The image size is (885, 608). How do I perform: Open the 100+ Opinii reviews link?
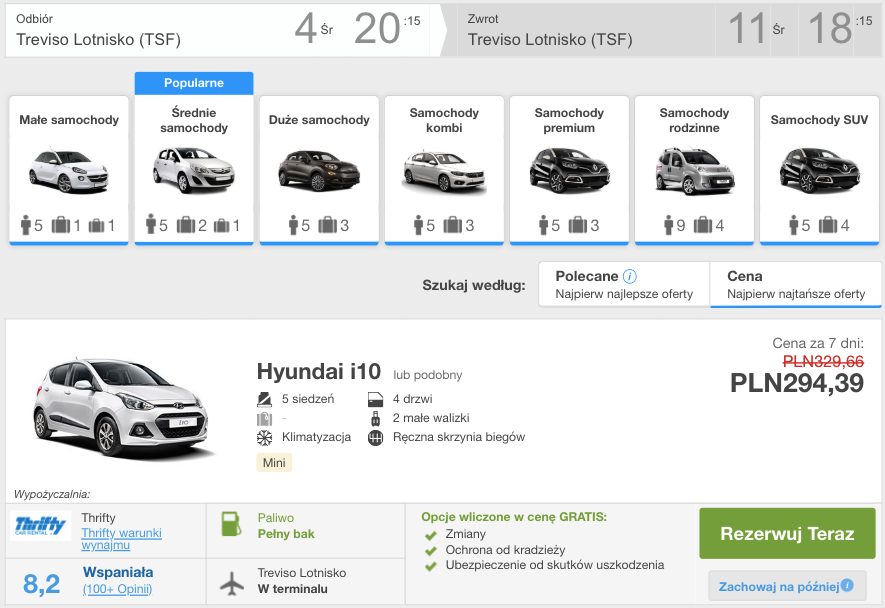point(117,589)
